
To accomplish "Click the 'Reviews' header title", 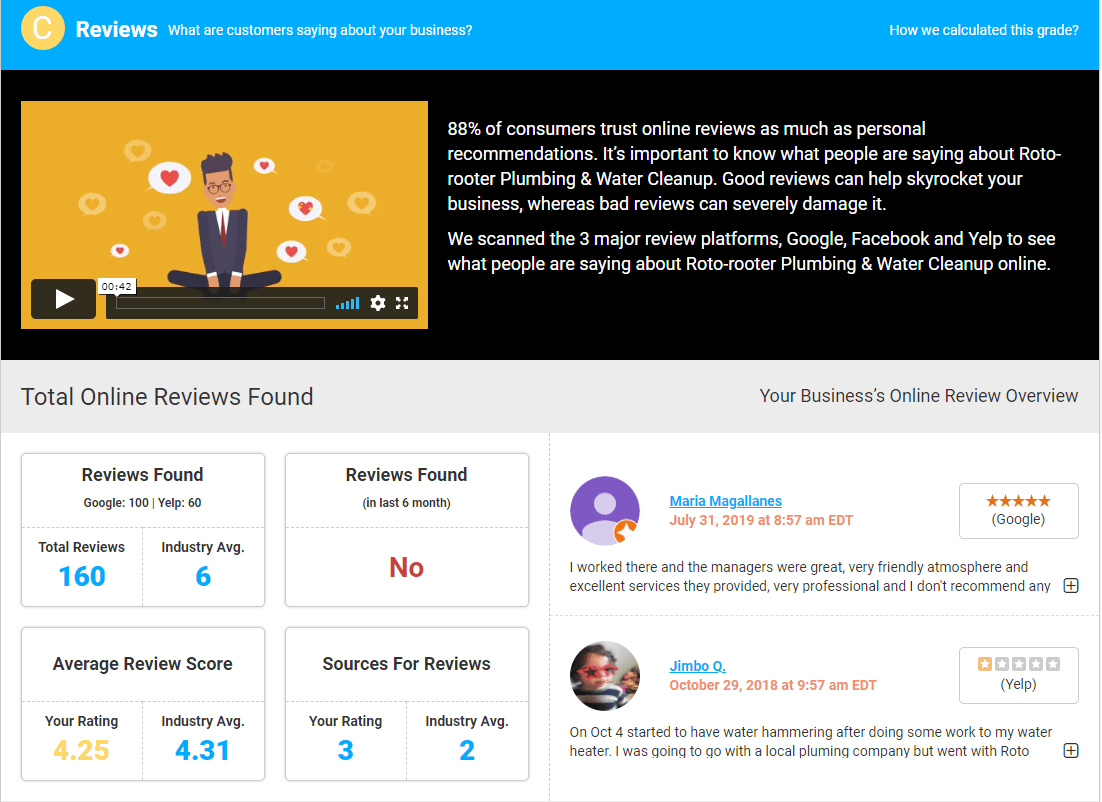I will (x=117, y=30).
